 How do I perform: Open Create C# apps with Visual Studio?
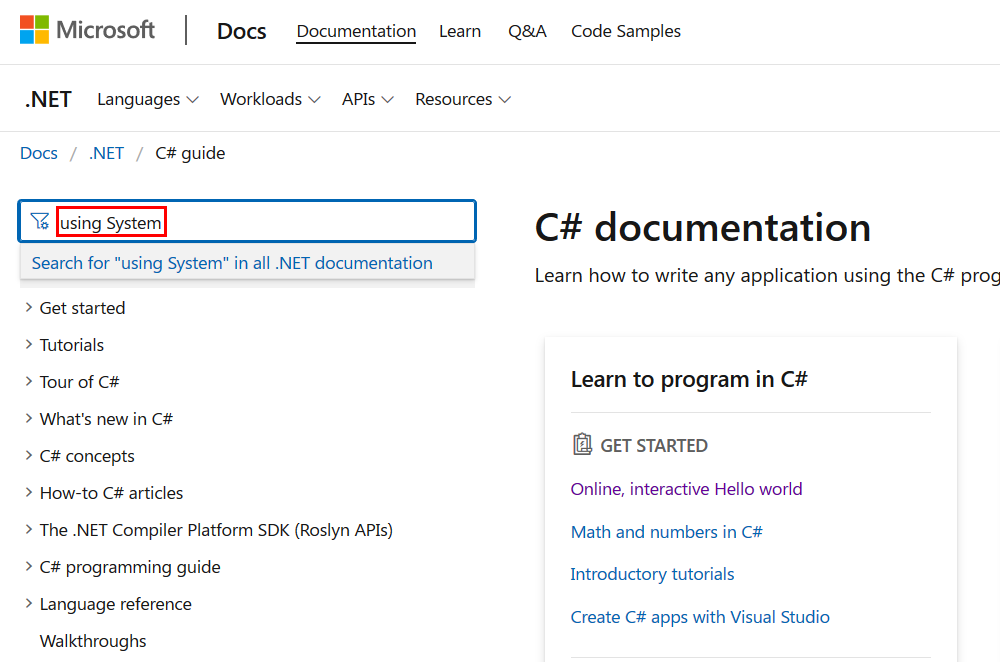tap(700, 617)
